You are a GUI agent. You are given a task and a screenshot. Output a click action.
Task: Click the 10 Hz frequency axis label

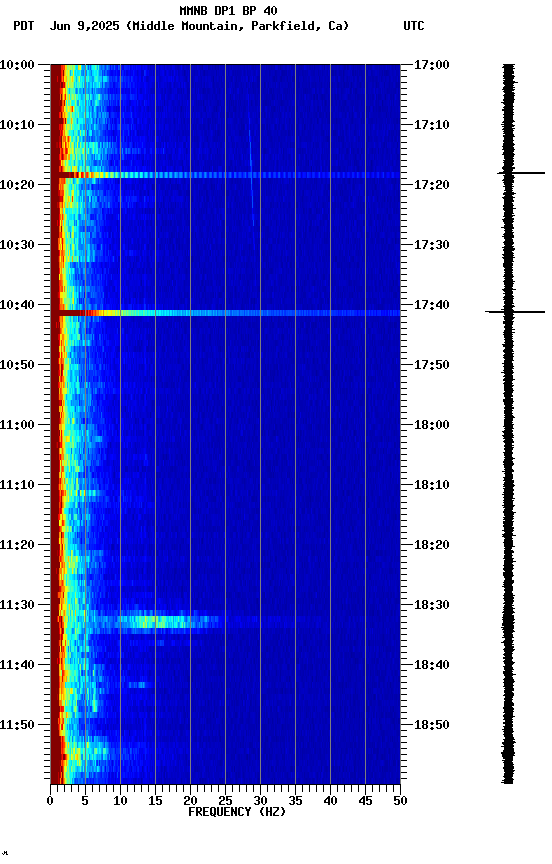pos(120,801)
